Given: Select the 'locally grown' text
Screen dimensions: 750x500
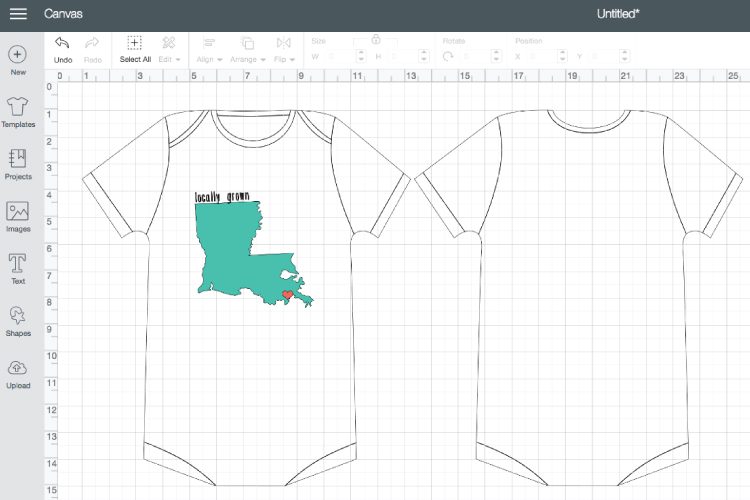Looking at the screenshot, I should [222, 197].
